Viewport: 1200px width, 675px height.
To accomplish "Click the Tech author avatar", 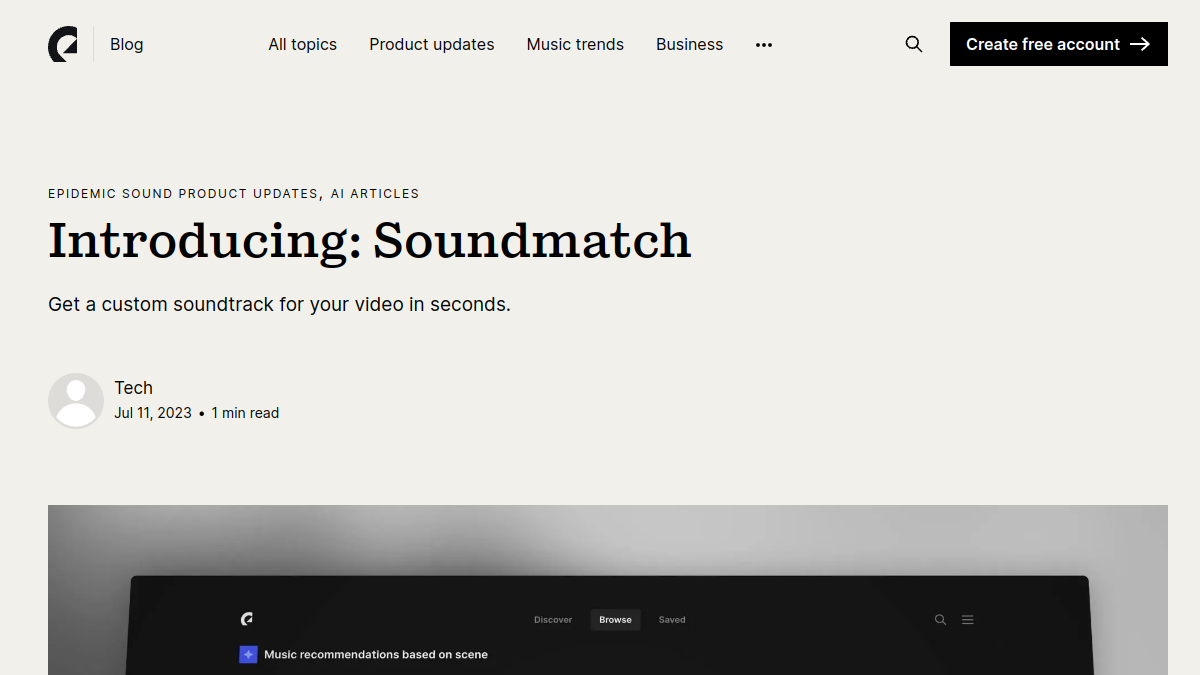I will click(76, 401).
